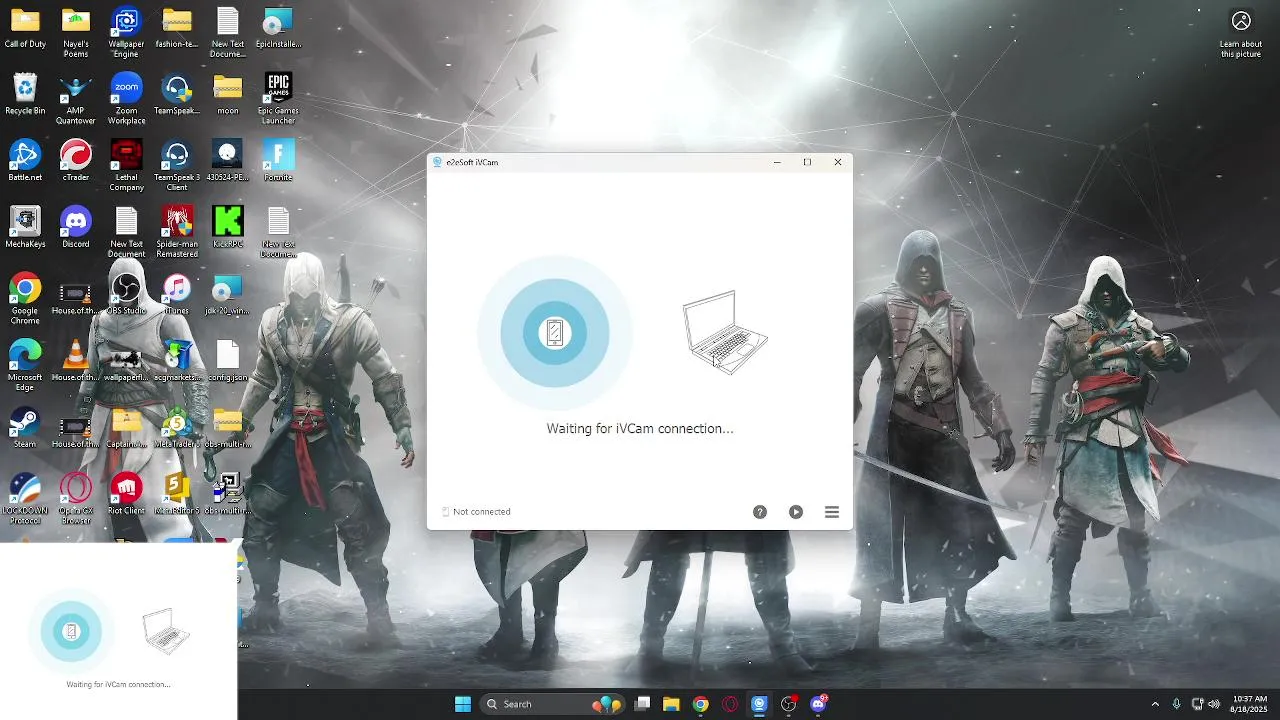Image resolution: width=1280 pixels, height=720 pixels.
Task: Launch Microsoft Edge desktop shortcut
Action: [25, 365]
